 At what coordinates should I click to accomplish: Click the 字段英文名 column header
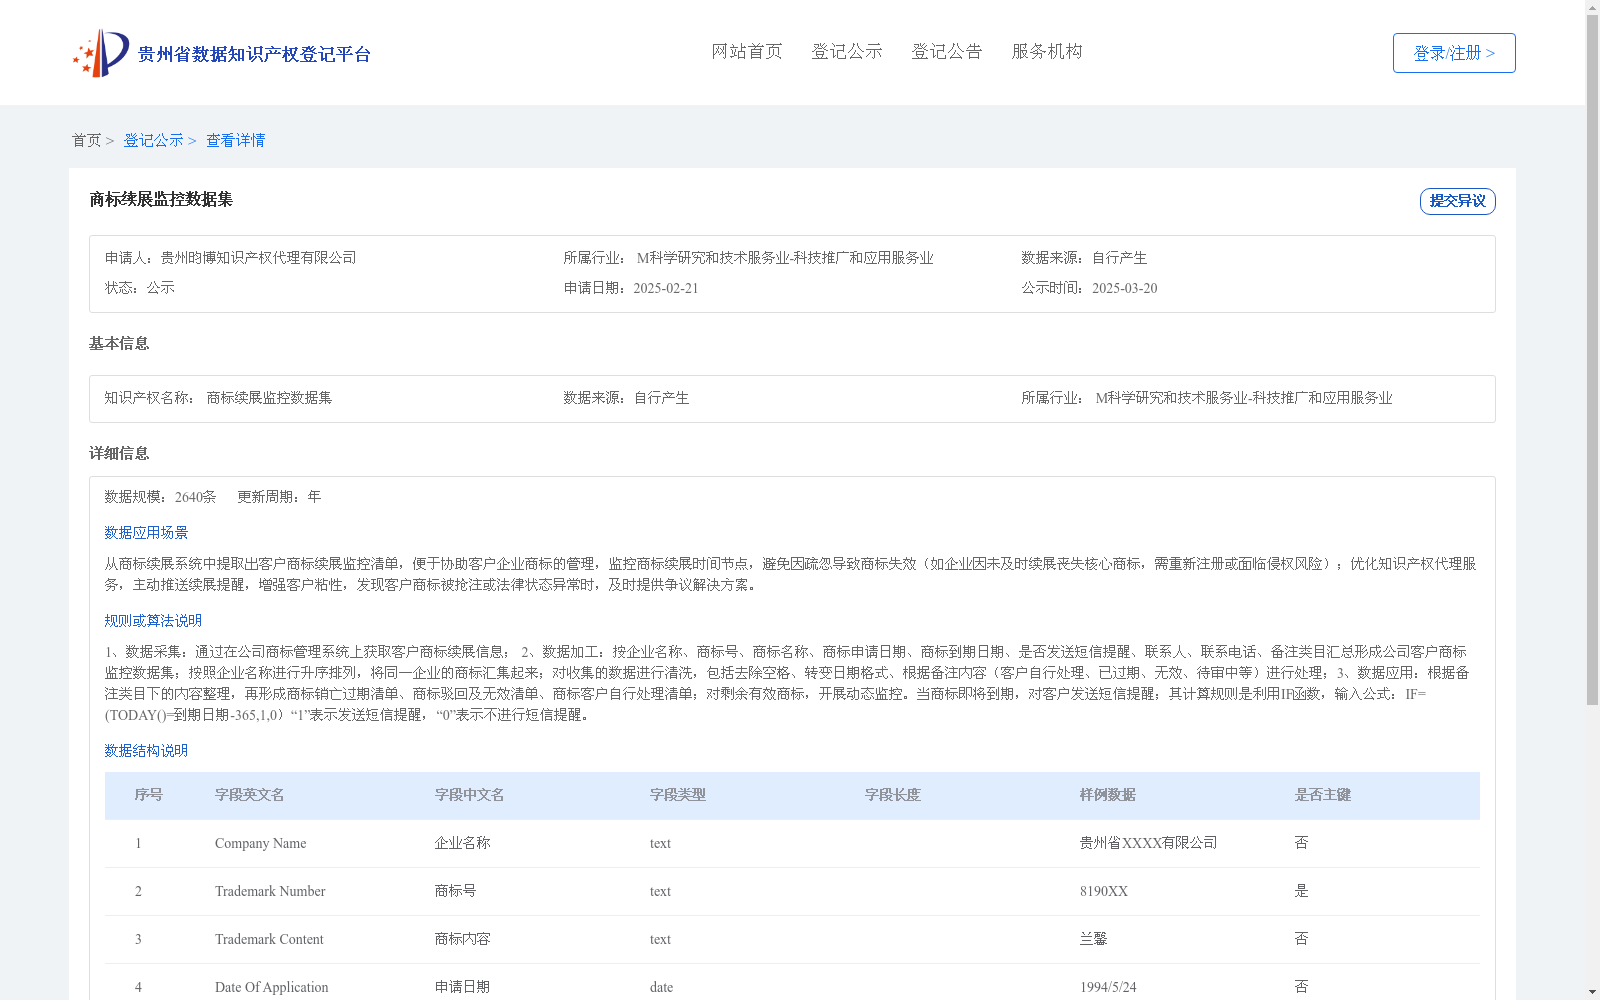tap(250, 795)
